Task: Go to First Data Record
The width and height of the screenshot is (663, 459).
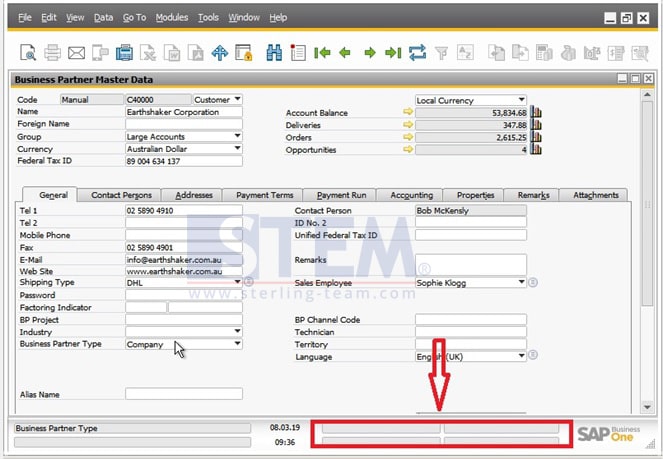Action: [322, 53]
